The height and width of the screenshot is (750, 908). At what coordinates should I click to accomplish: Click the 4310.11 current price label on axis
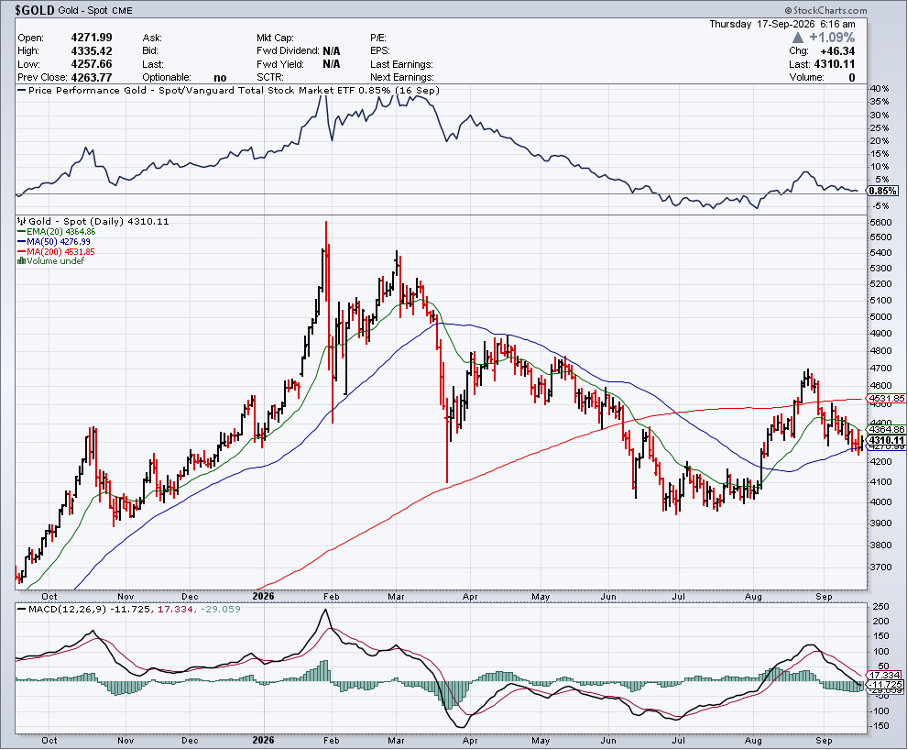click(x=885, y=441)
